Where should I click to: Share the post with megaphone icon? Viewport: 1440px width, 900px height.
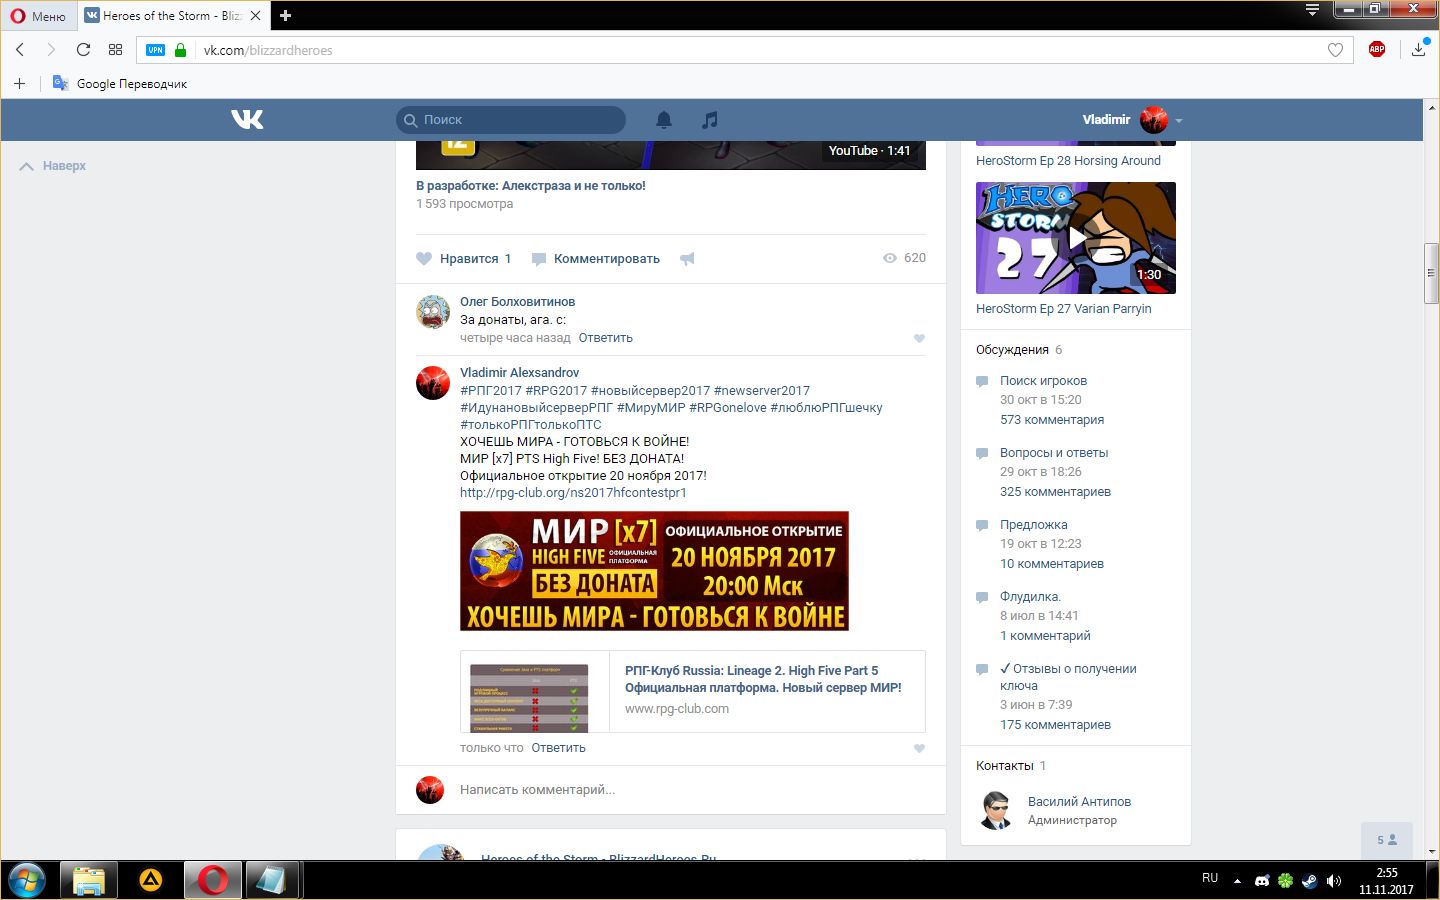[687, 258]
